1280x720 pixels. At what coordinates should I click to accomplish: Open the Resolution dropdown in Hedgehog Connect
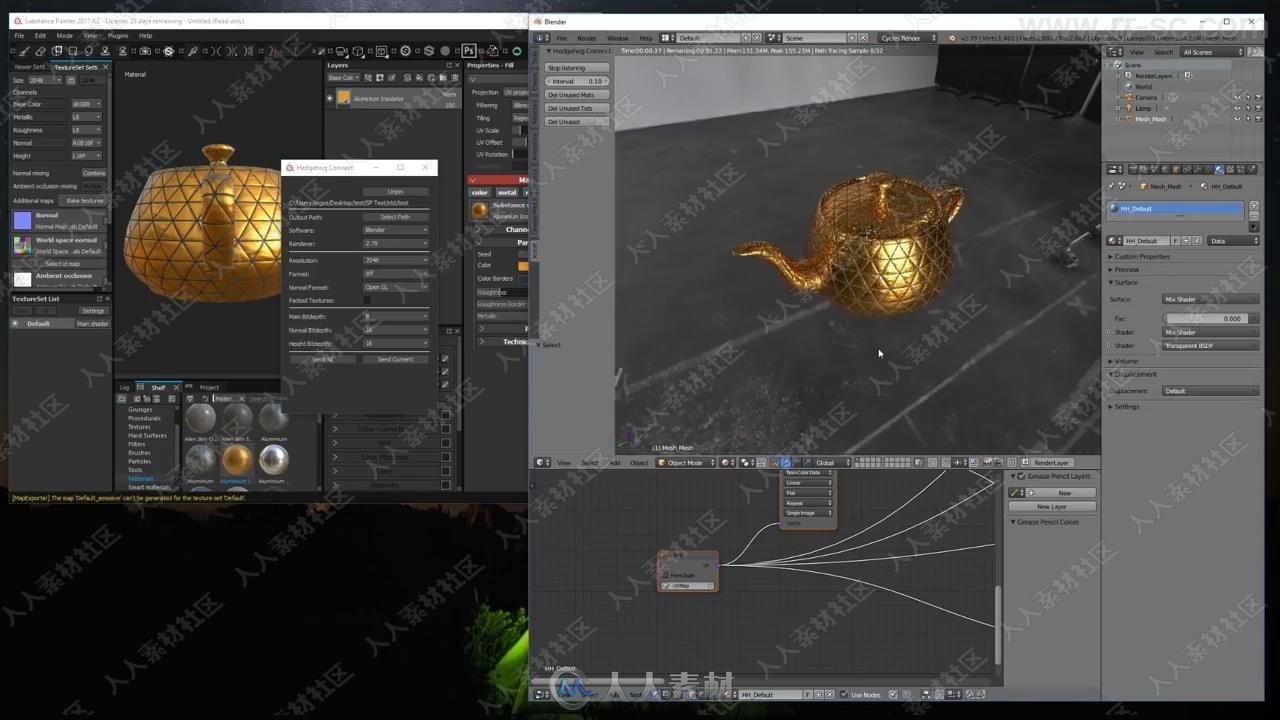[395, 260]
